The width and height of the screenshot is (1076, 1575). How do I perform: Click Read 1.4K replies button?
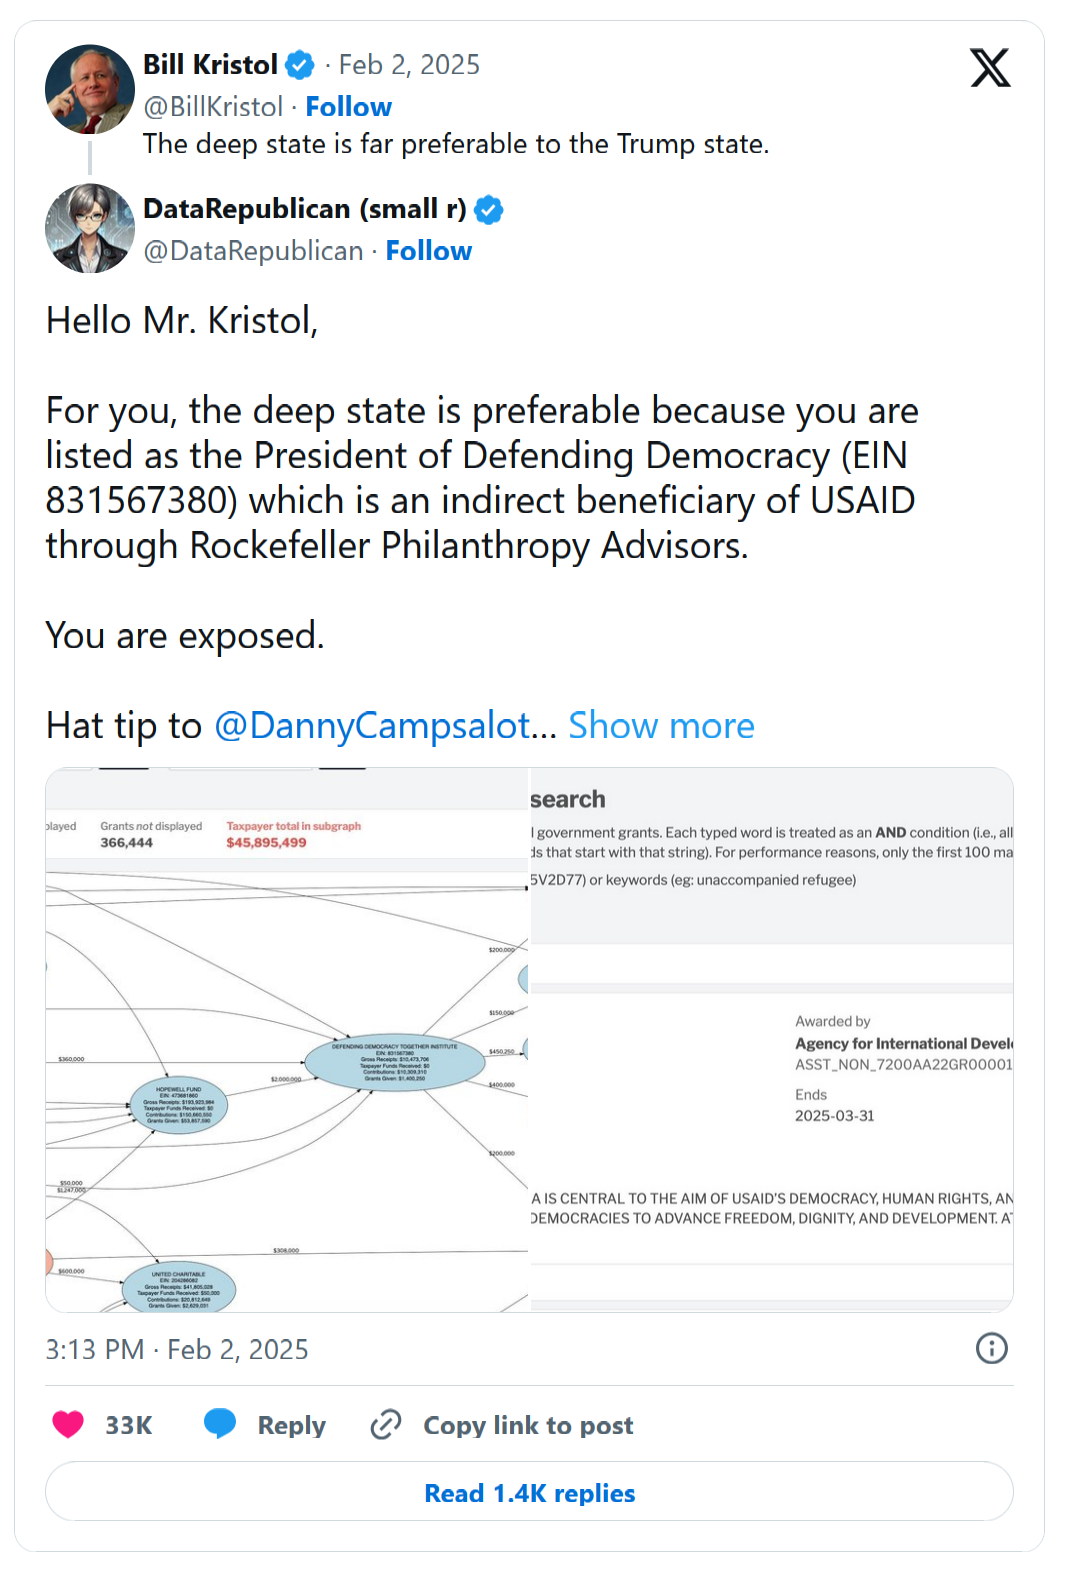click(529, 1492)
